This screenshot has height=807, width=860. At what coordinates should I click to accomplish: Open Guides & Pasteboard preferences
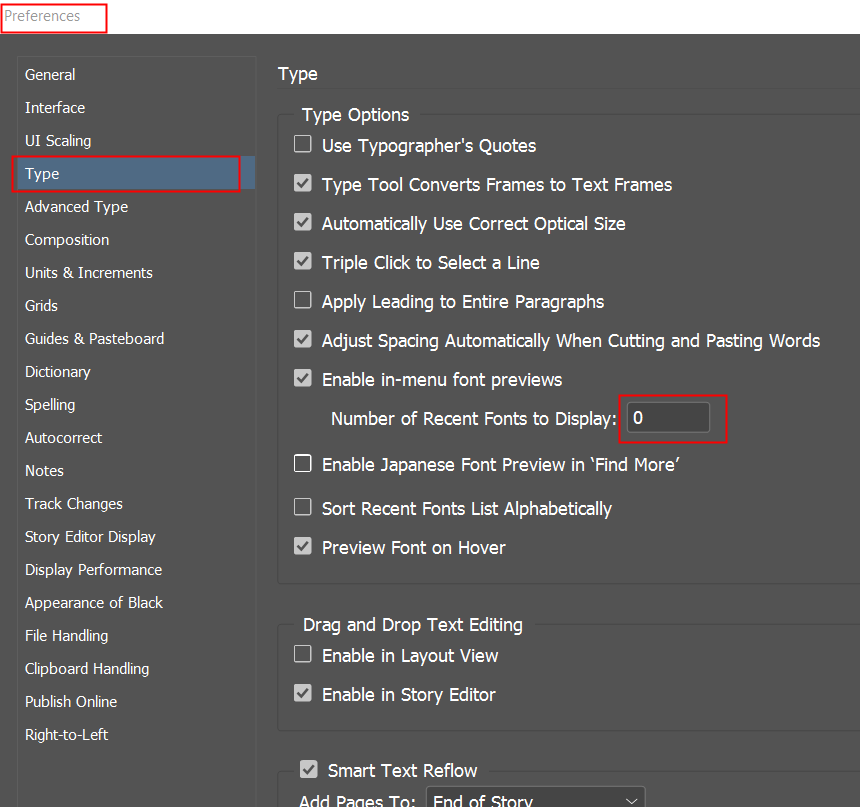coord(94,339)
